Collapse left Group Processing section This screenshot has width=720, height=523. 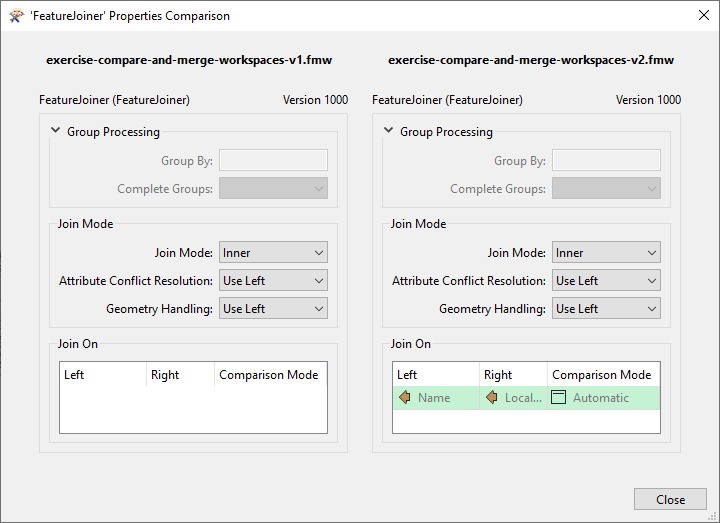tap(55, 131)
